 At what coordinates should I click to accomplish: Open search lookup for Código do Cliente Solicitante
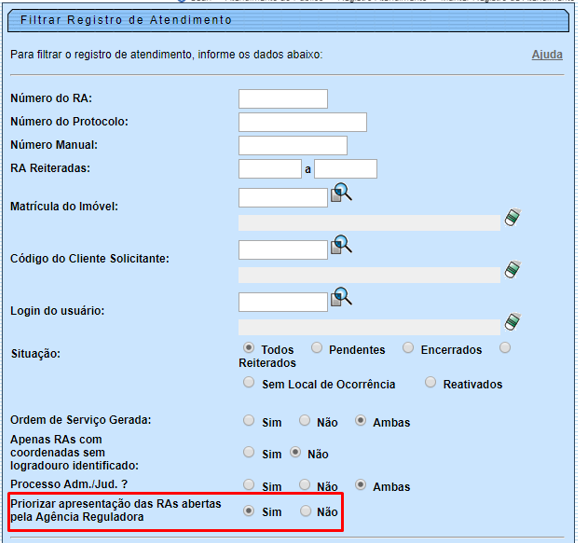[x=341, y=245]
